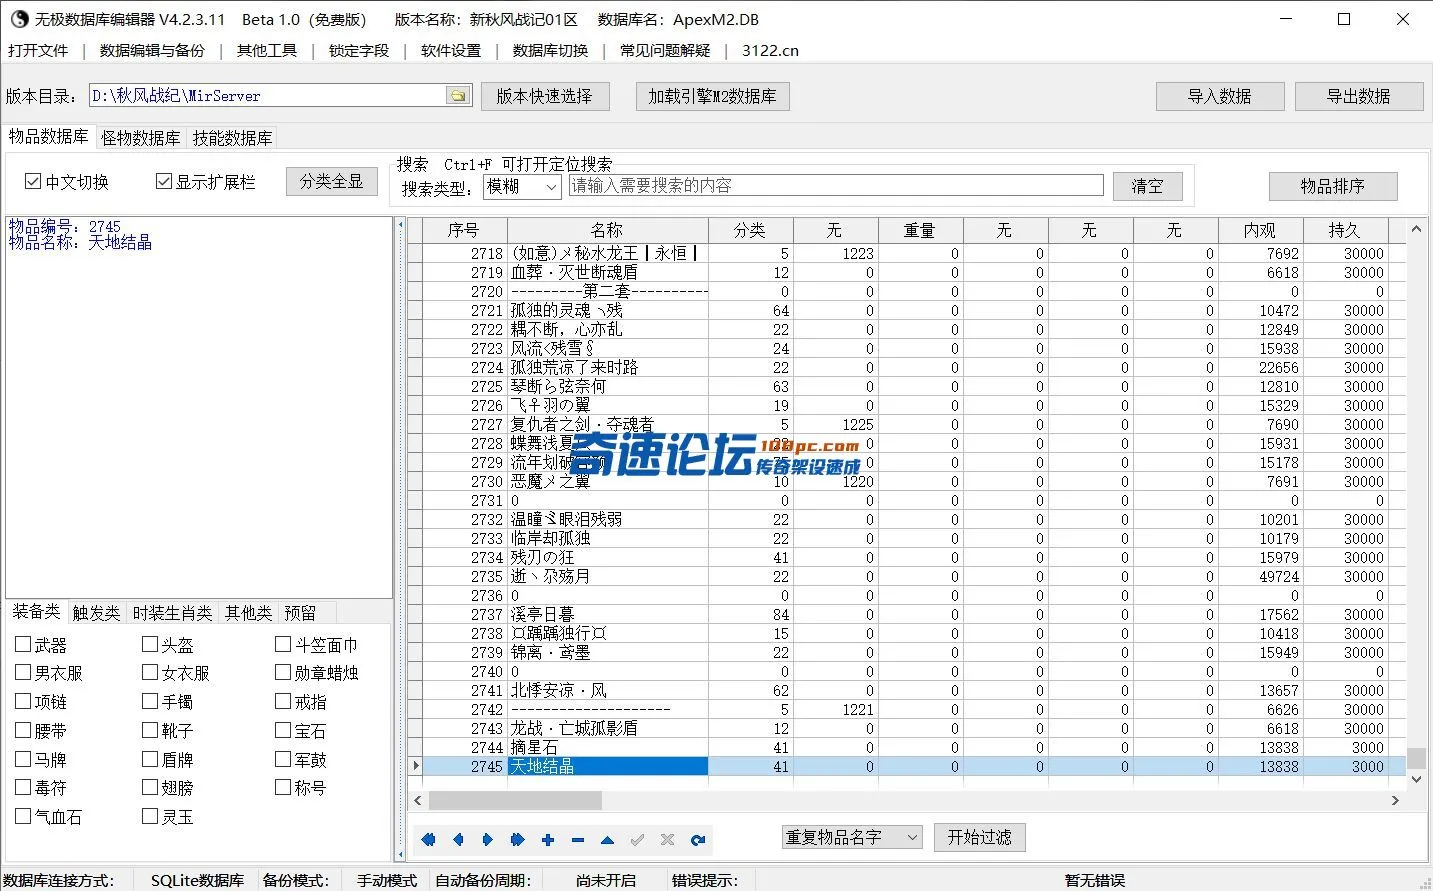Viewport: 1433px width, 891px height.
Task: Start filtering with 开始过滤 button
Action: [x=980, y=837]
